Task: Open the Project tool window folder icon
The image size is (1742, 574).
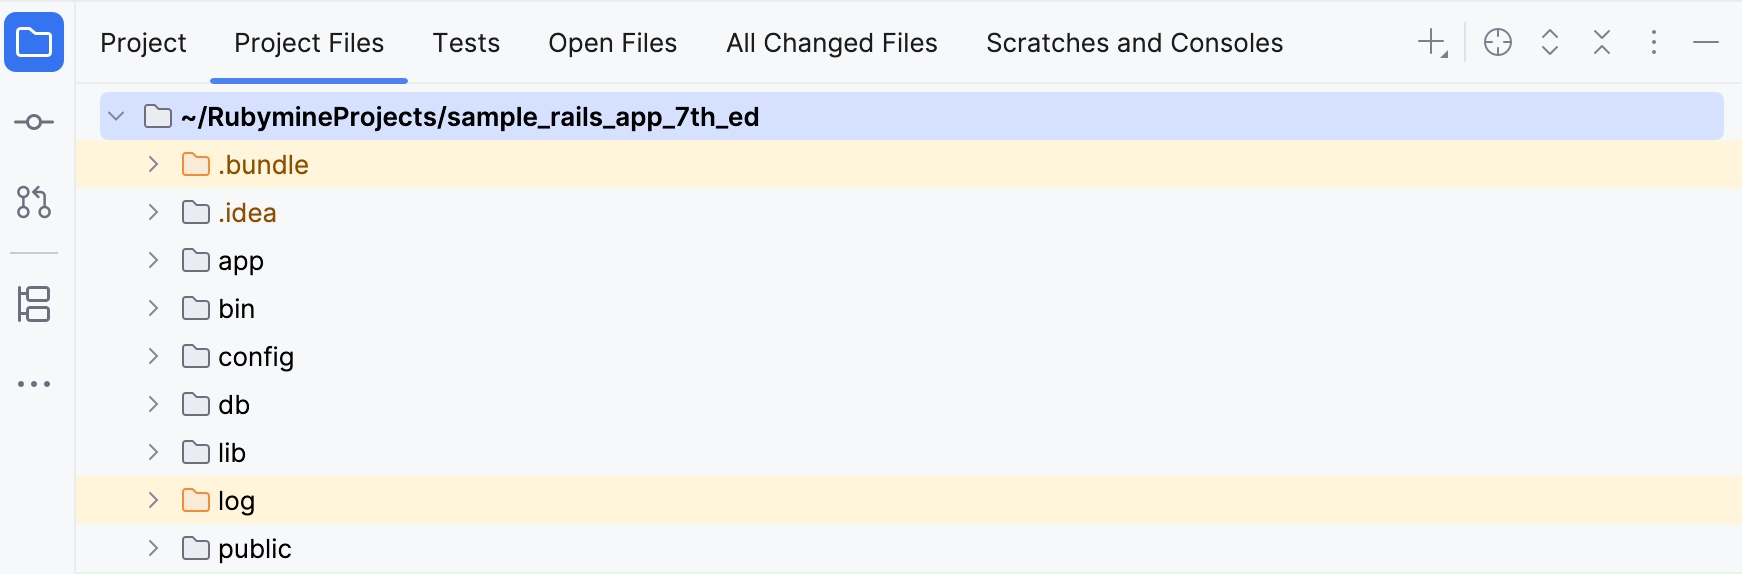Action: pos(34,43)
